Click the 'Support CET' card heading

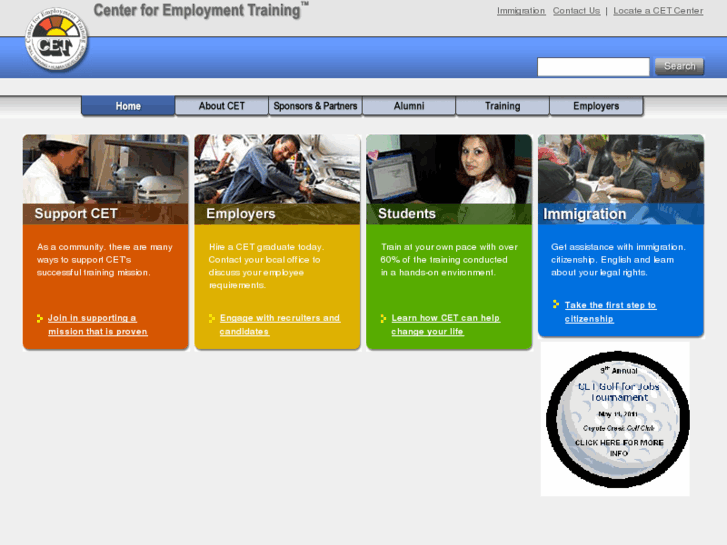click(x=76, y=213)
